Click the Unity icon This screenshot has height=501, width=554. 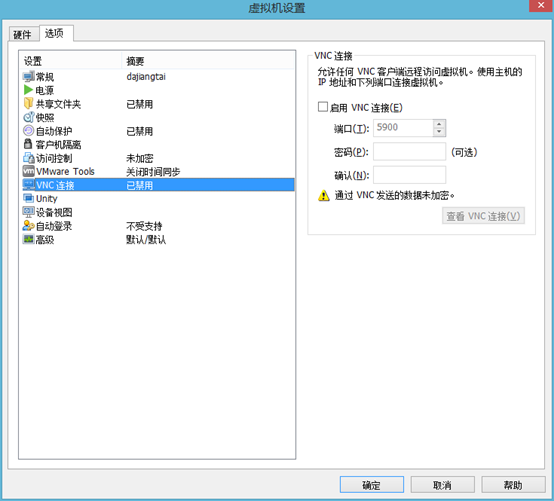(x=29, y=198)
